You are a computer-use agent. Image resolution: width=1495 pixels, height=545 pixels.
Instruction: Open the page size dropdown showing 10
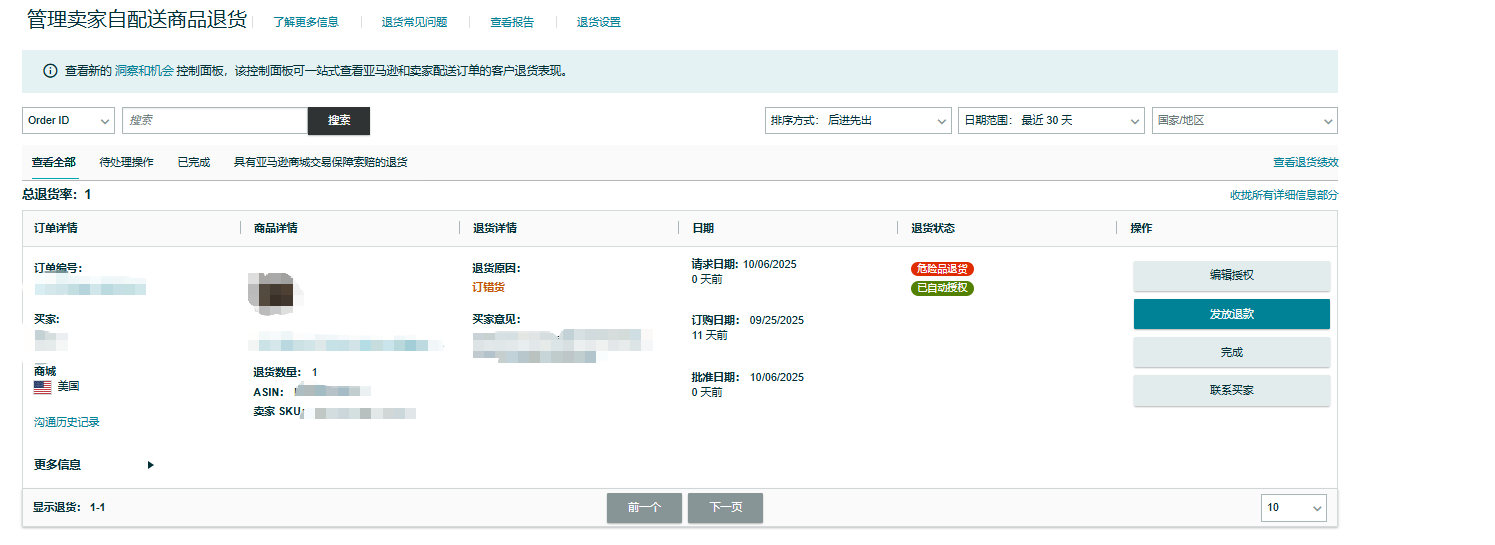click(1293, 508)
